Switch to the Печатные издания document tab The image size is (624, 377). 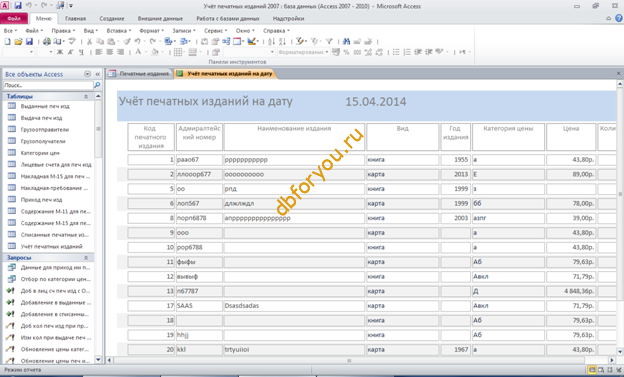(139, 74)
